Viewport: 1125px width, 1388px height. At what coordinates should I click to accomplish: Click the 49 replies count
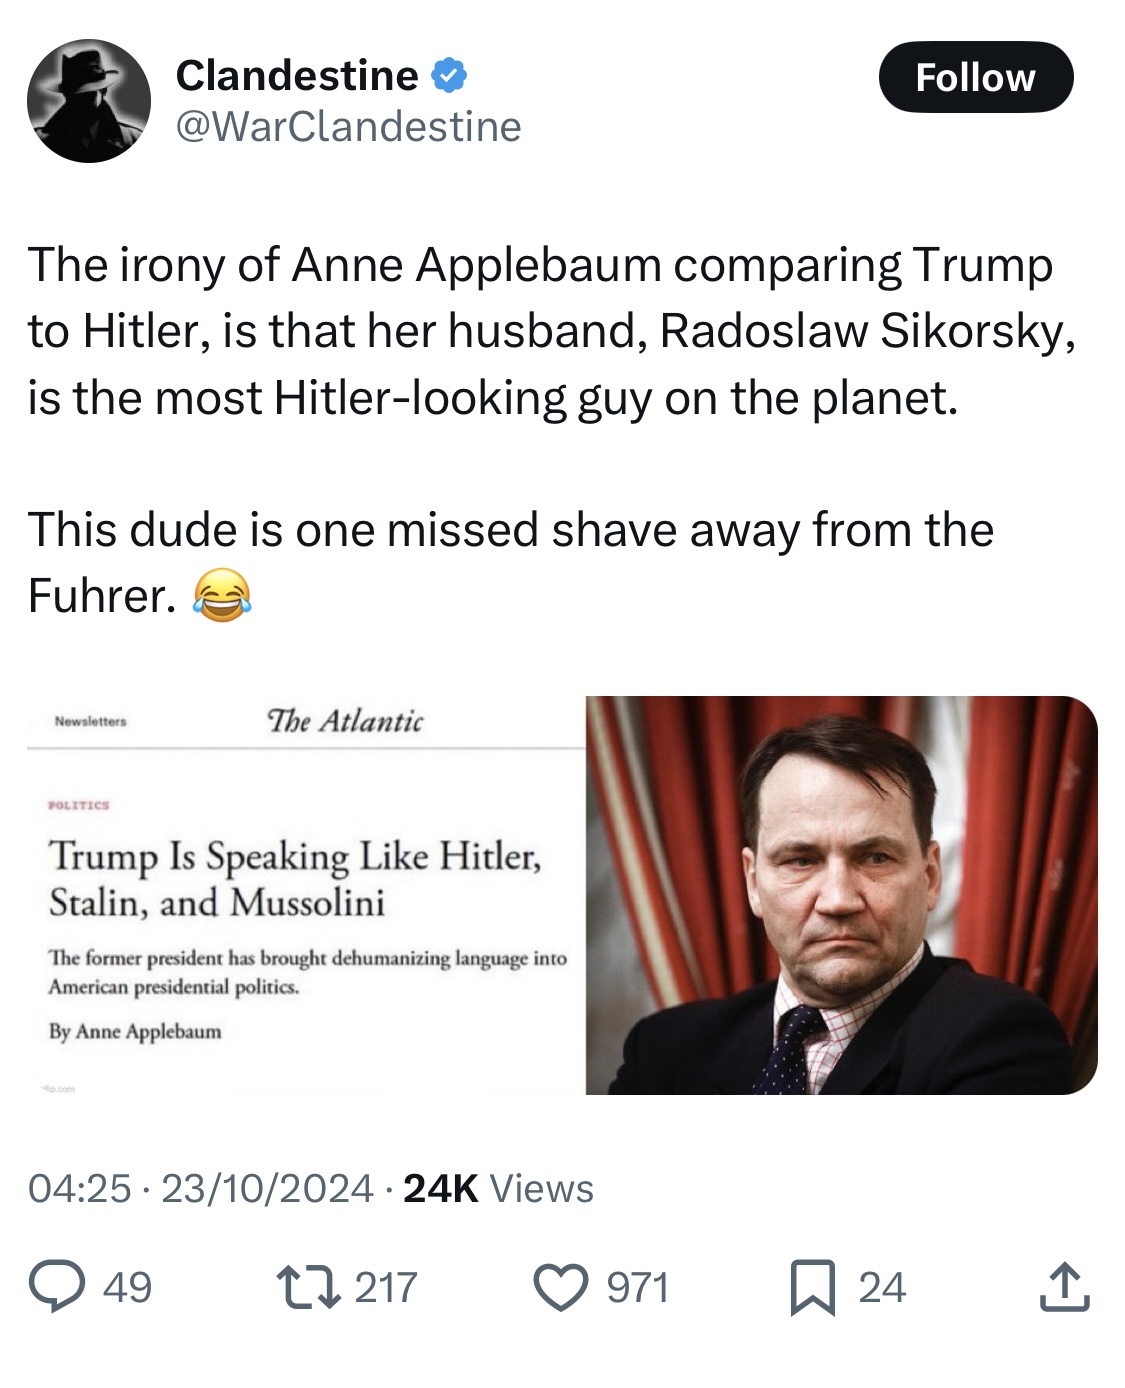click(127, 1287)
